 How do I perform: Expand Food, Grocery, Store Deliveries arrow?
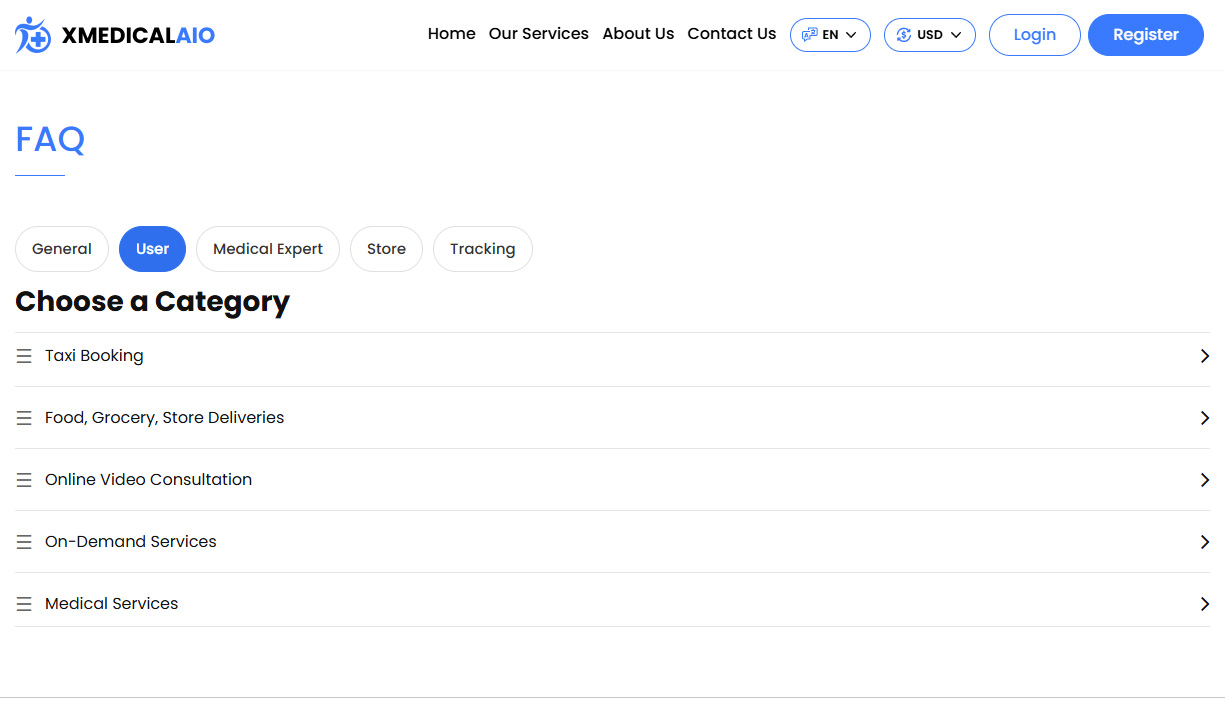1204,418
